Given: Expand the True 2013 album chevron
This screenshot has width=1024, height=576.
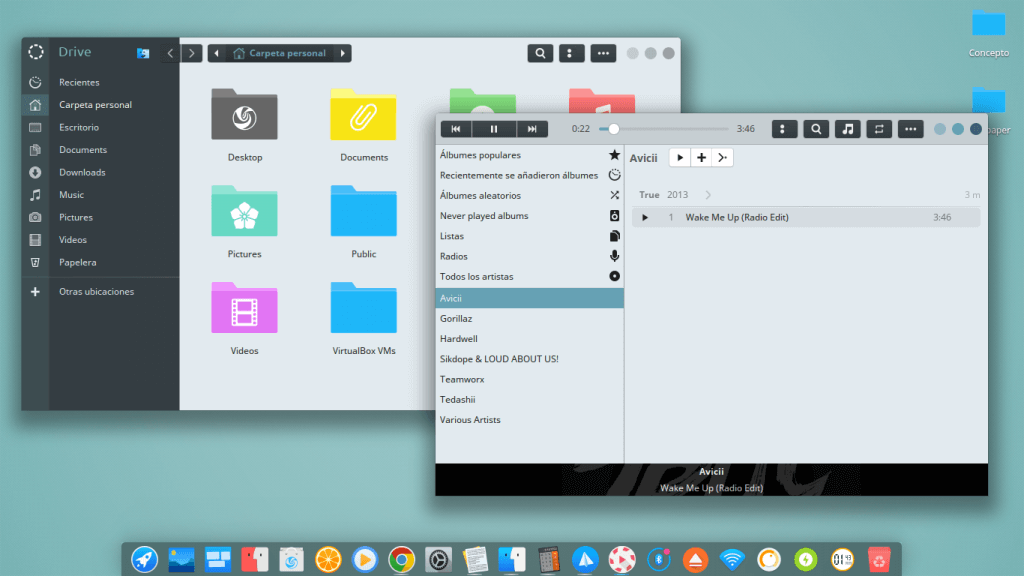Looking at the screenshot, I should pos(708,195).
